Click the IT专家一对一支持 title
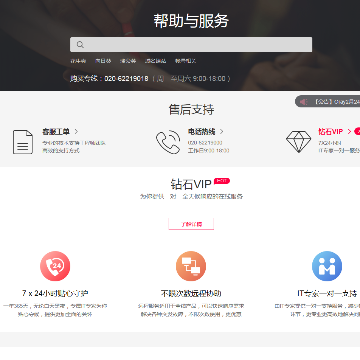This screenshot has height=360, width=360. (x=327, y=293)
